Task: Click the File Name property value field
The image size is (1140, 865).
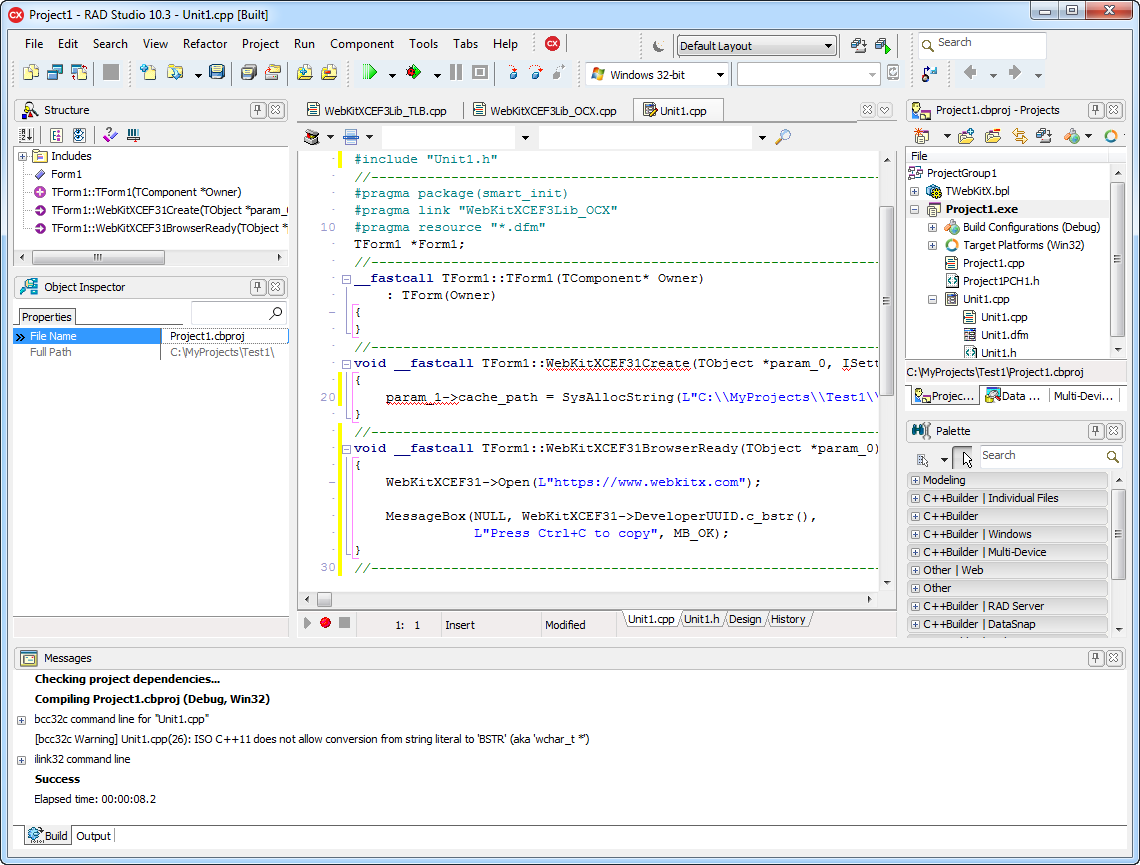Action: (225, 336)
